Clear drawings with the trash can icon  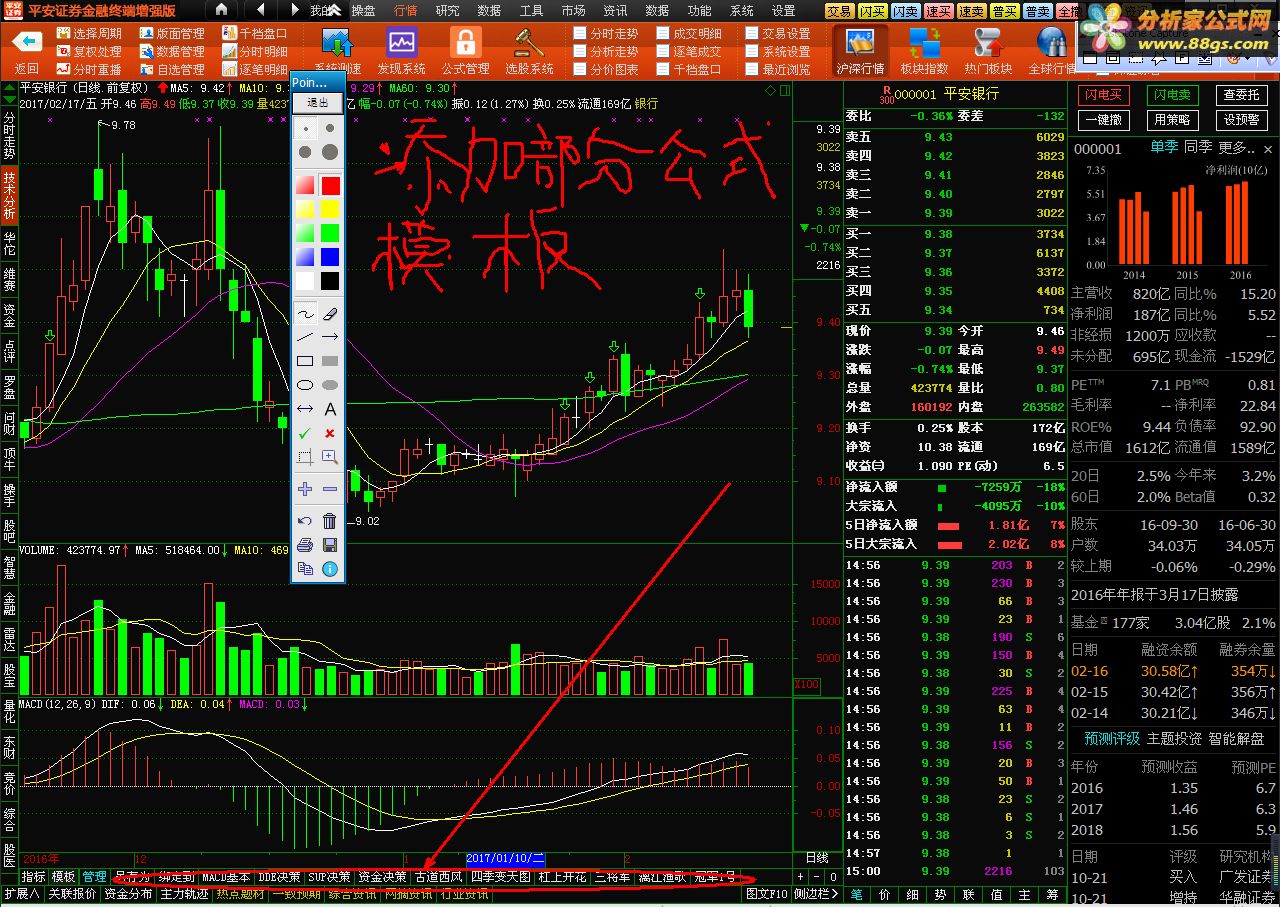(330, 521)
